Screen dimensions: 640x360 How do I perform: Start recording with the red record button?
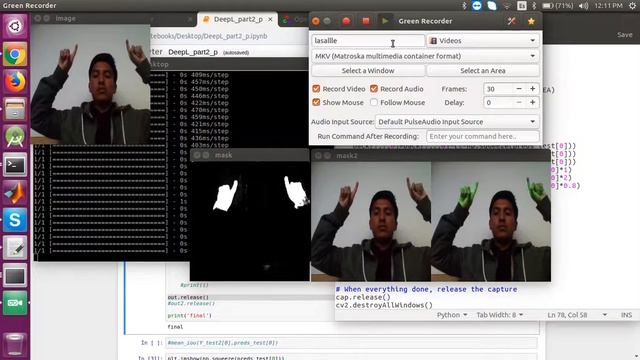346,21
